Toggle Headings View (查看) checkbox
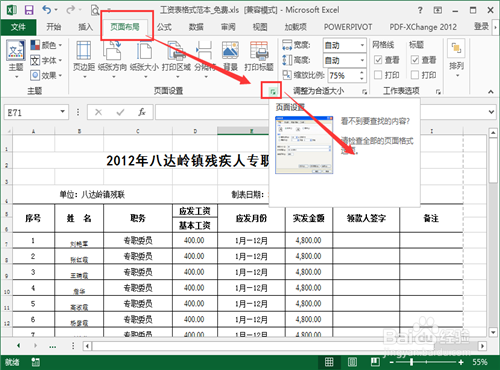 tap(415, 60)
